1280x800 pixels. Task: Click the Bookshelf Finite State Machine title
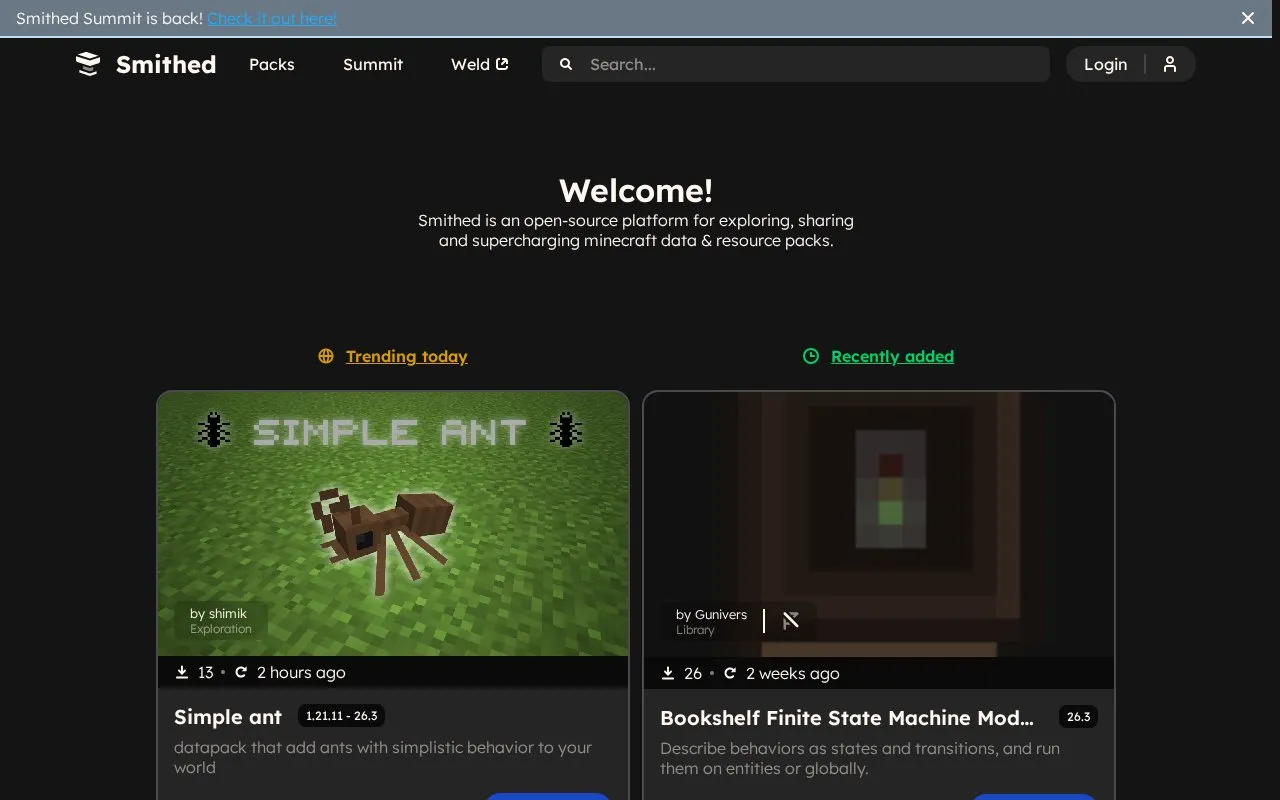847,718
